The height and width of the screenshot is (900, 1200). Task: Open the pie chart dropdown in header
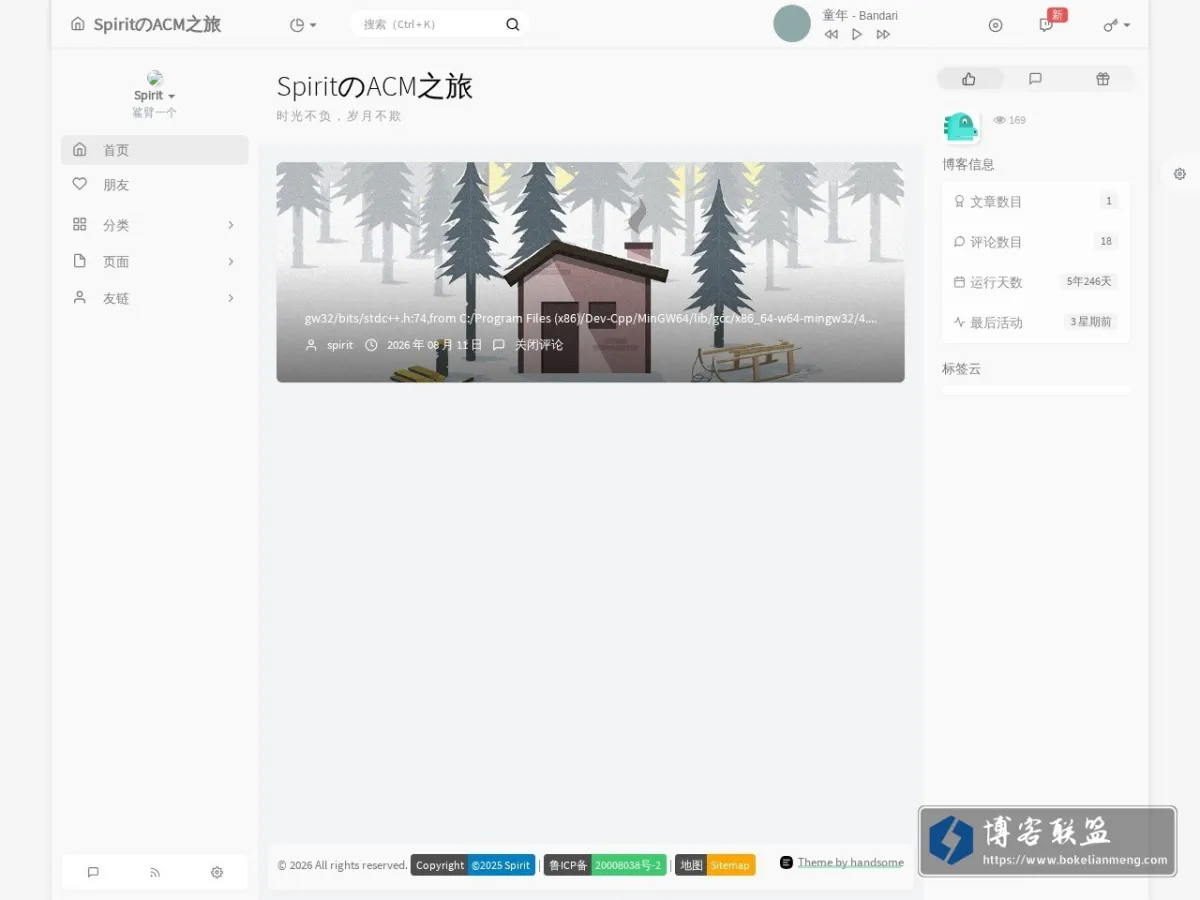(303, 25)
